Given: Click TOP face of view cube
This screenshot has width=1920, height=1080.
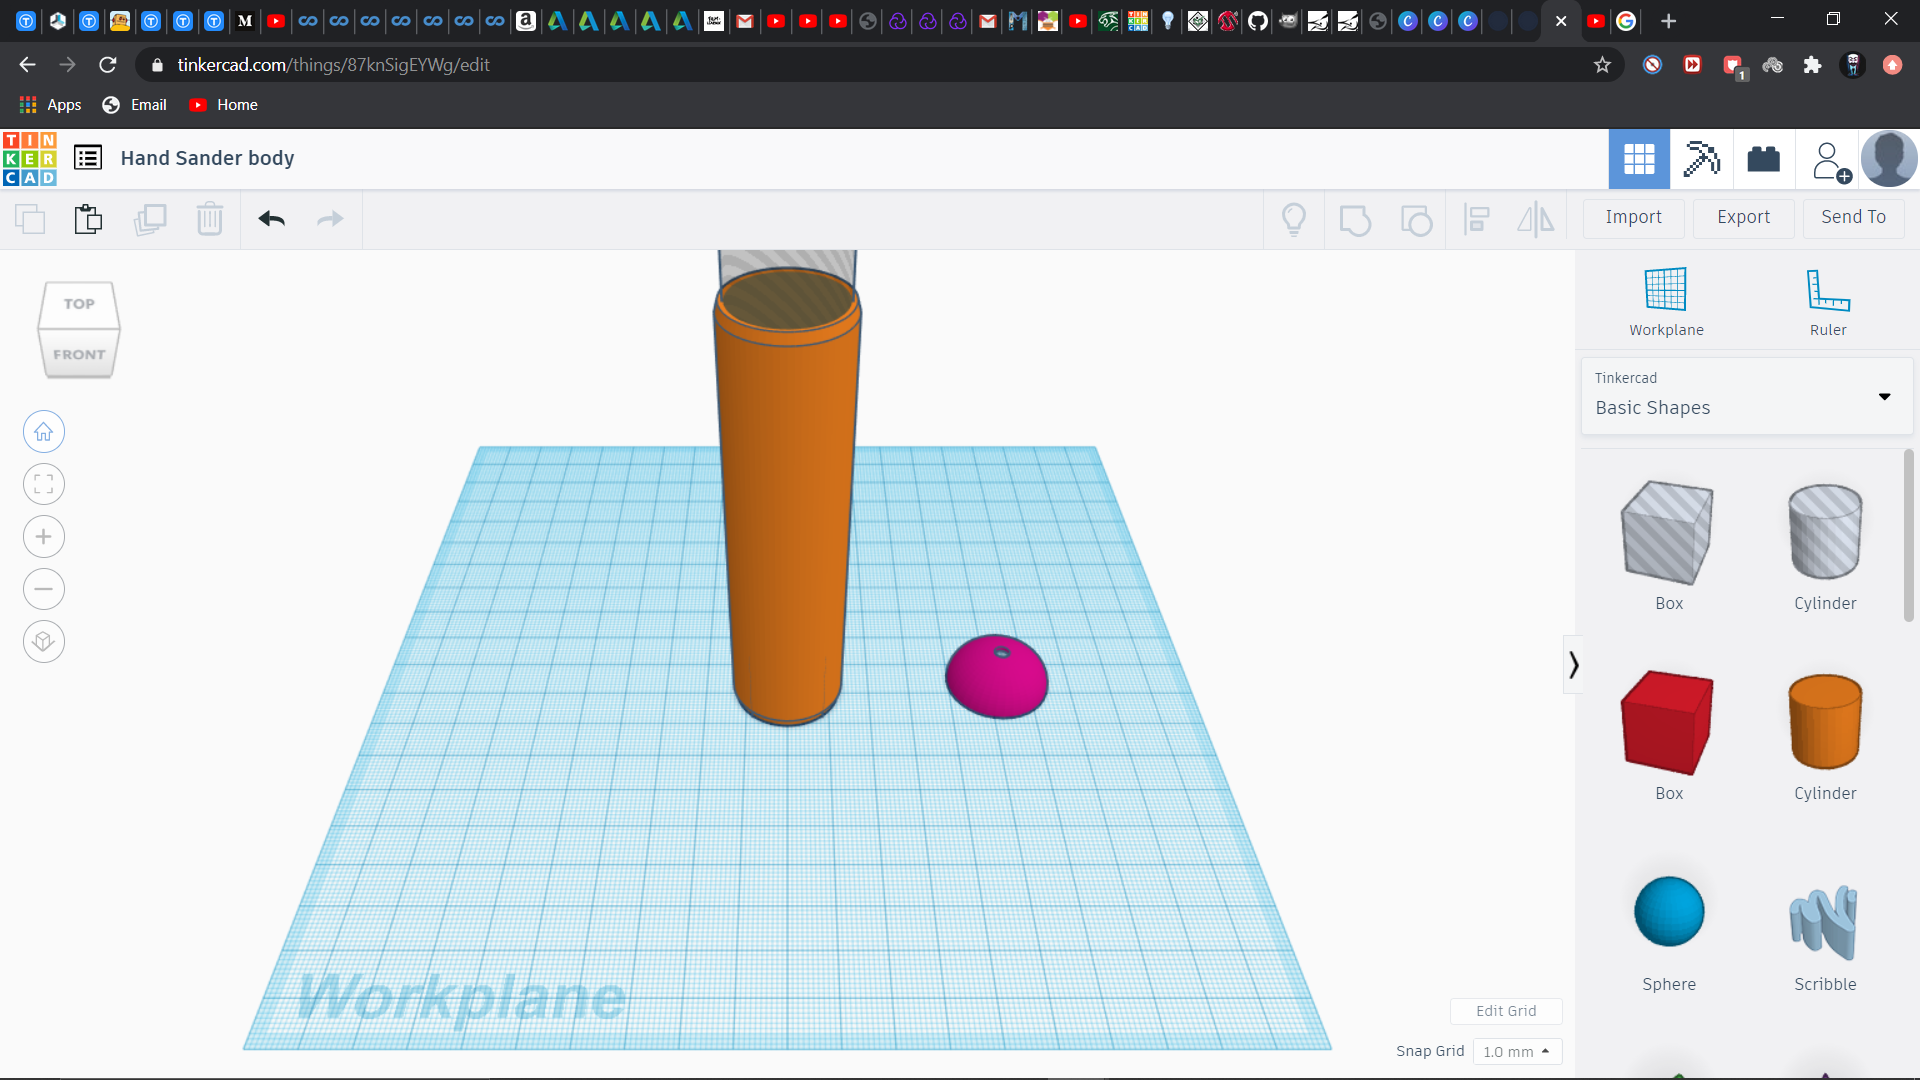Looking at the screenshot, I should point(79,304).
